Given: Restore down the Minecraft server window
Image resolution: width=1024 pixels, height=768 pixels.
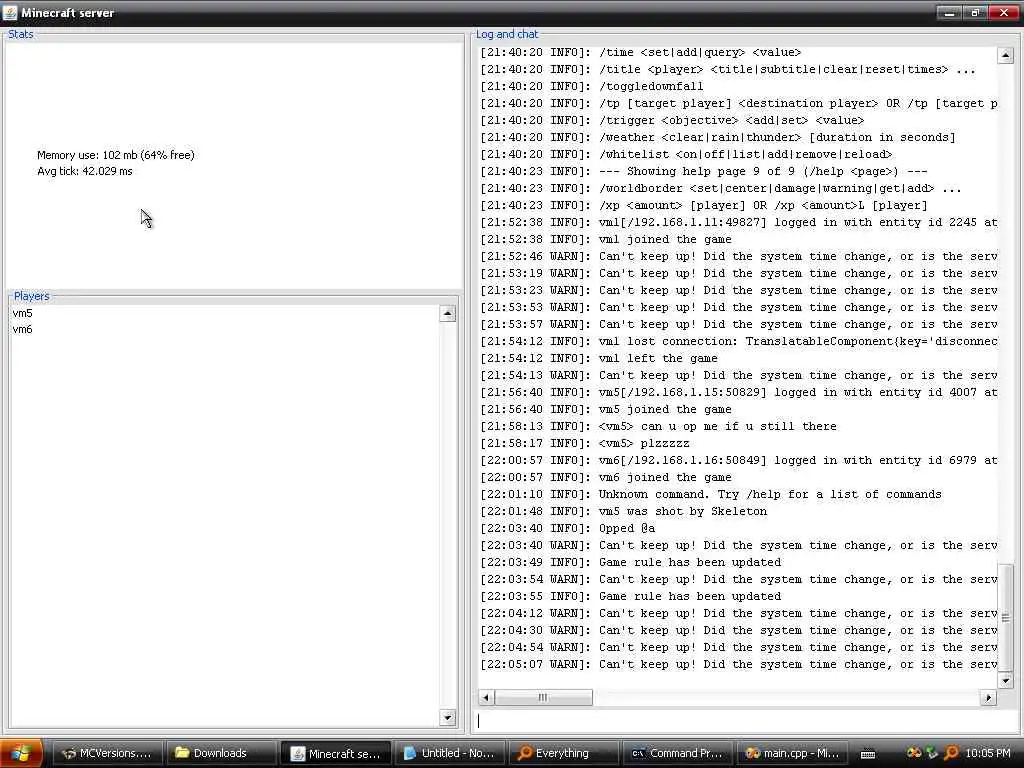Looking at the screenshot, I should (x=975, y=12).
